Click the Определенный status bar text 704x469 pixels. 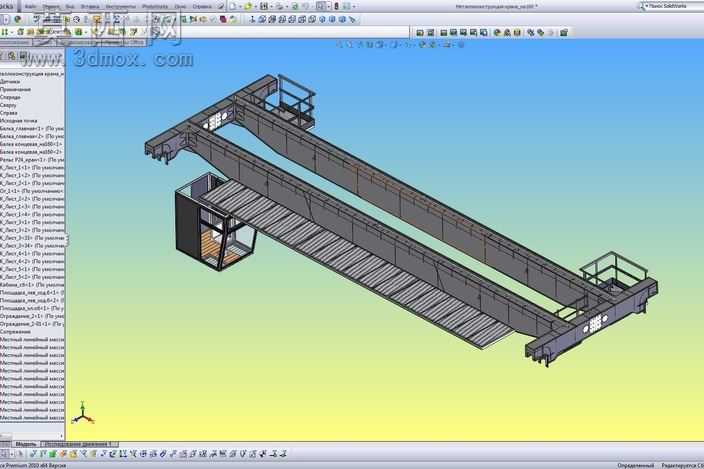[635, 465]
